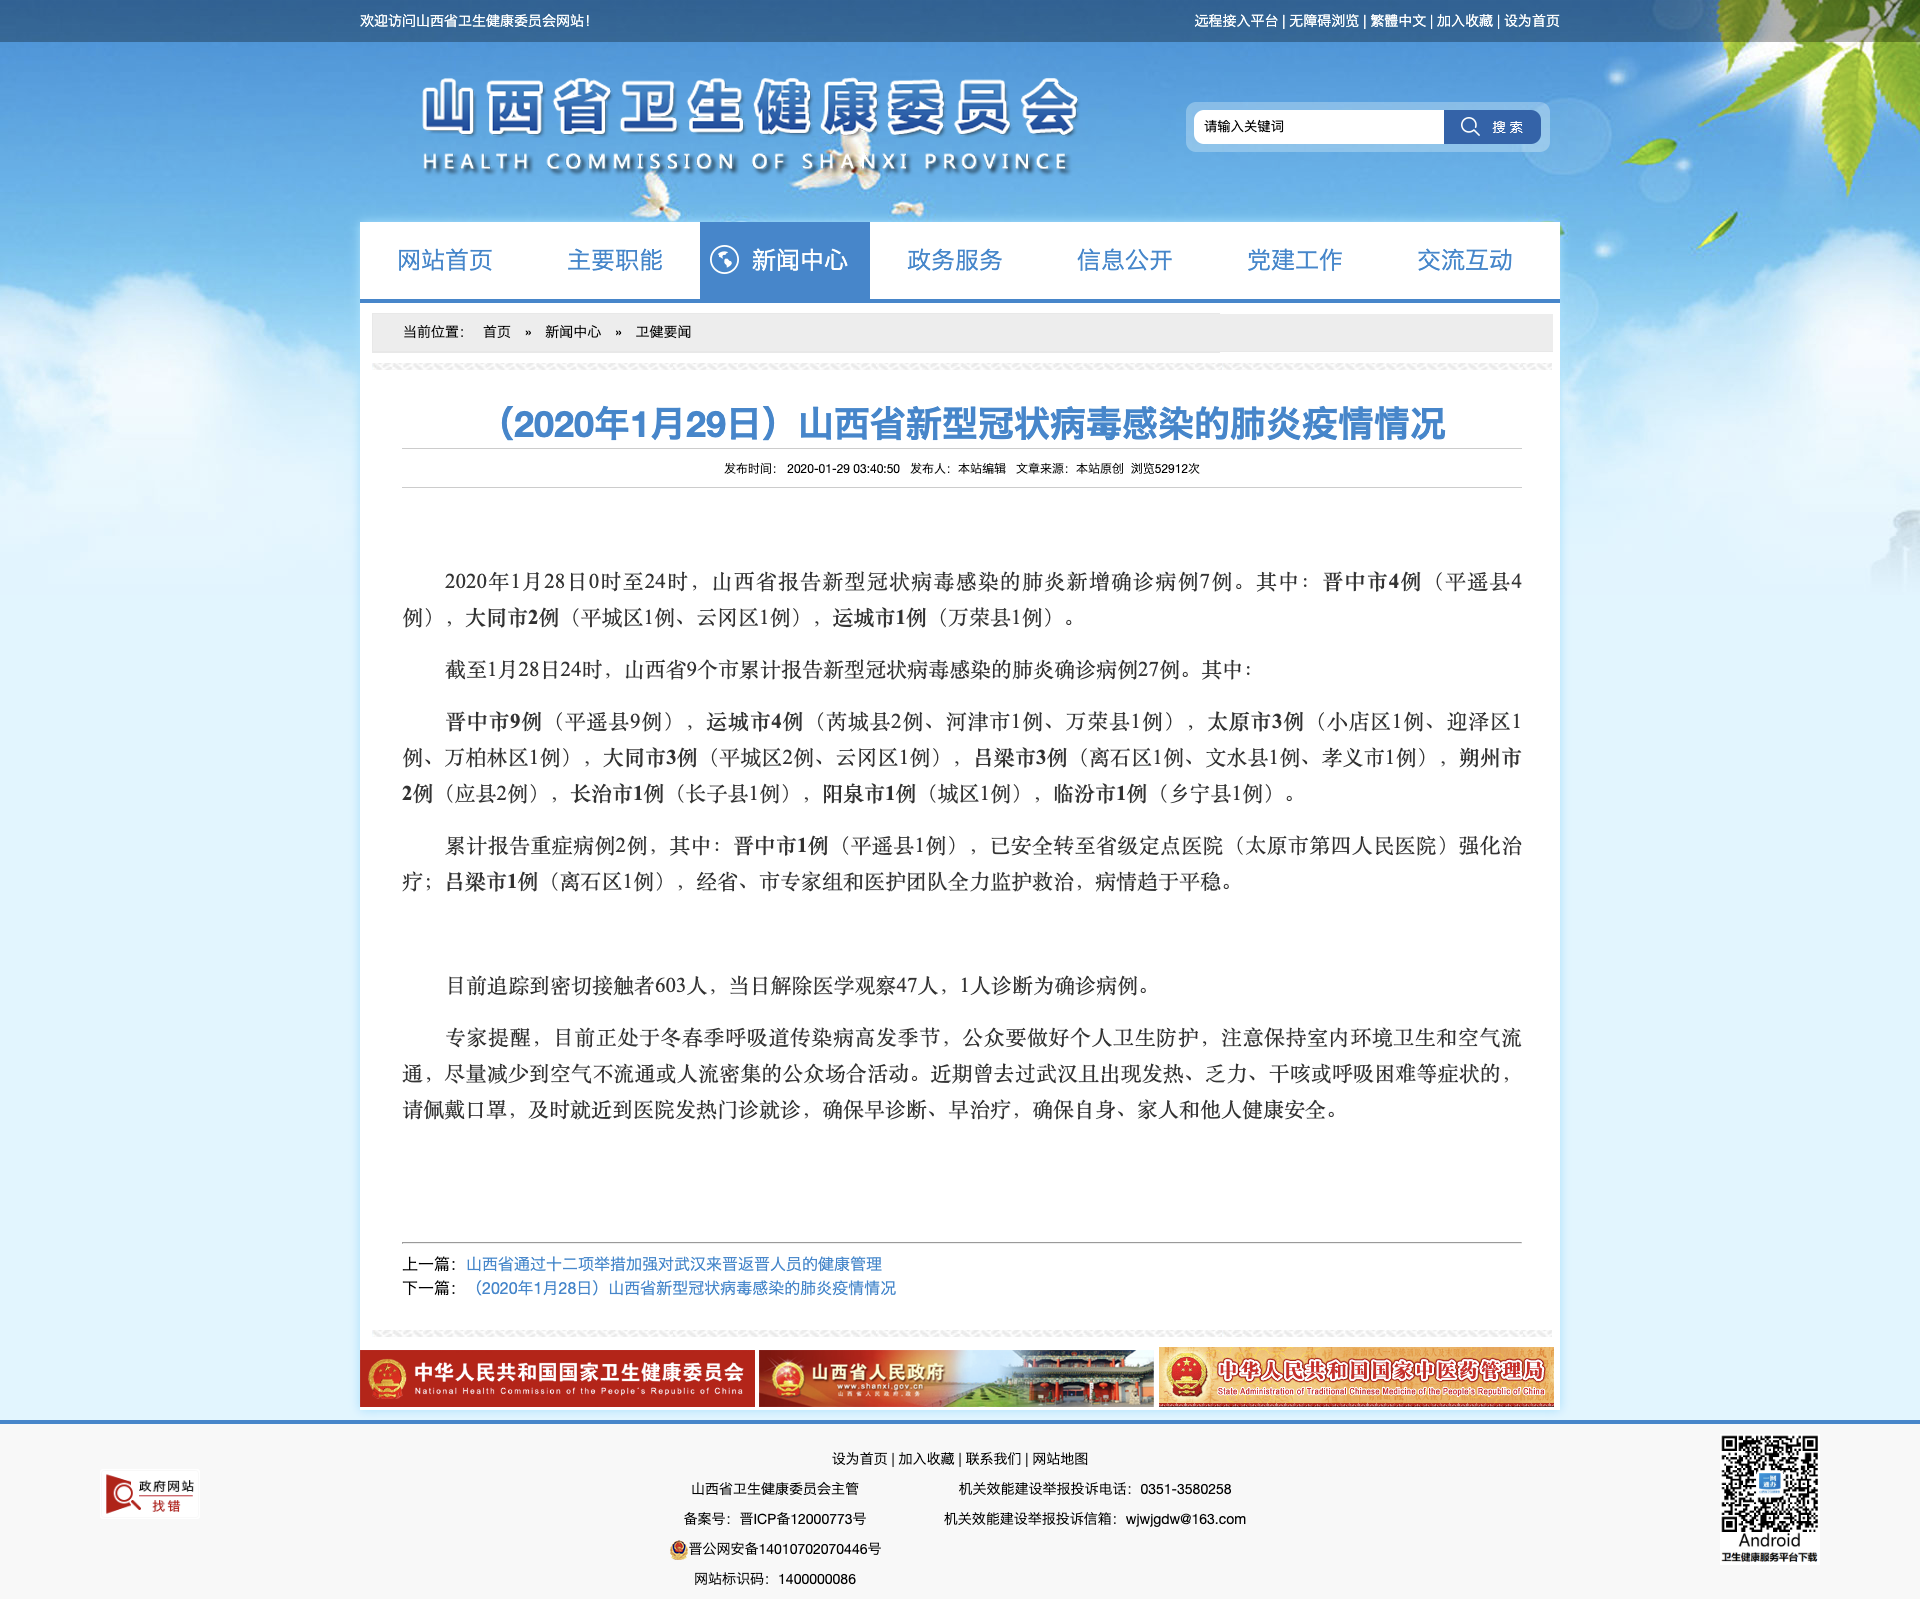Click the 晋ICP备12000773号 record link

(x=803, y=1519)
